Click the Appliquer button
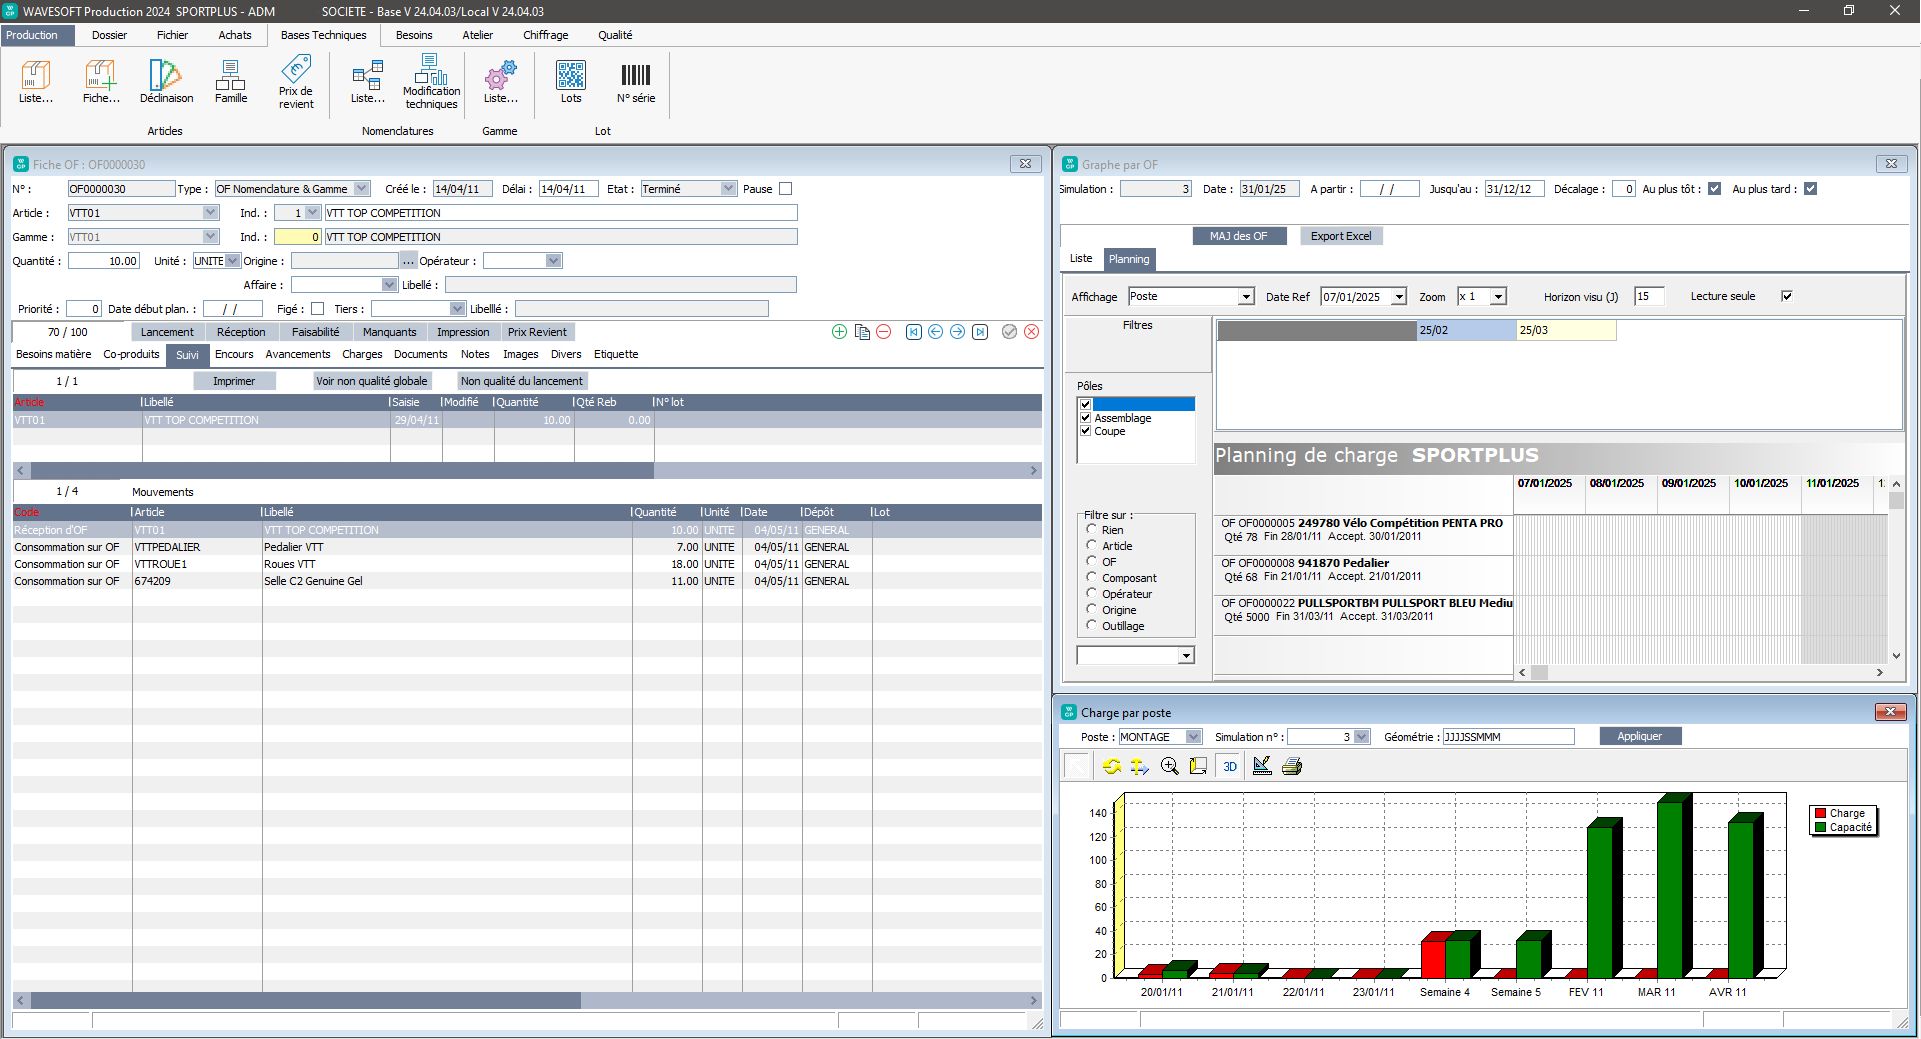1921x1039 pixels. [1639, 736]
